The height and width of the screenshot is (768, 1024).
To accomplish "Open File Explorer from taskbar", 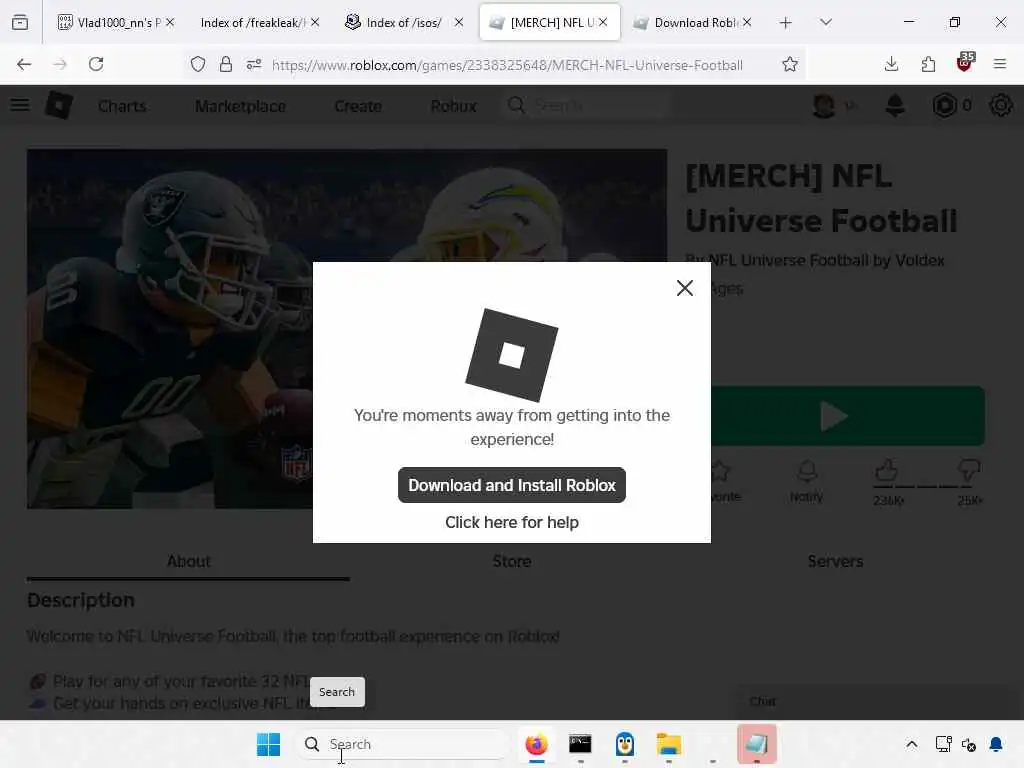I will 669,744.
